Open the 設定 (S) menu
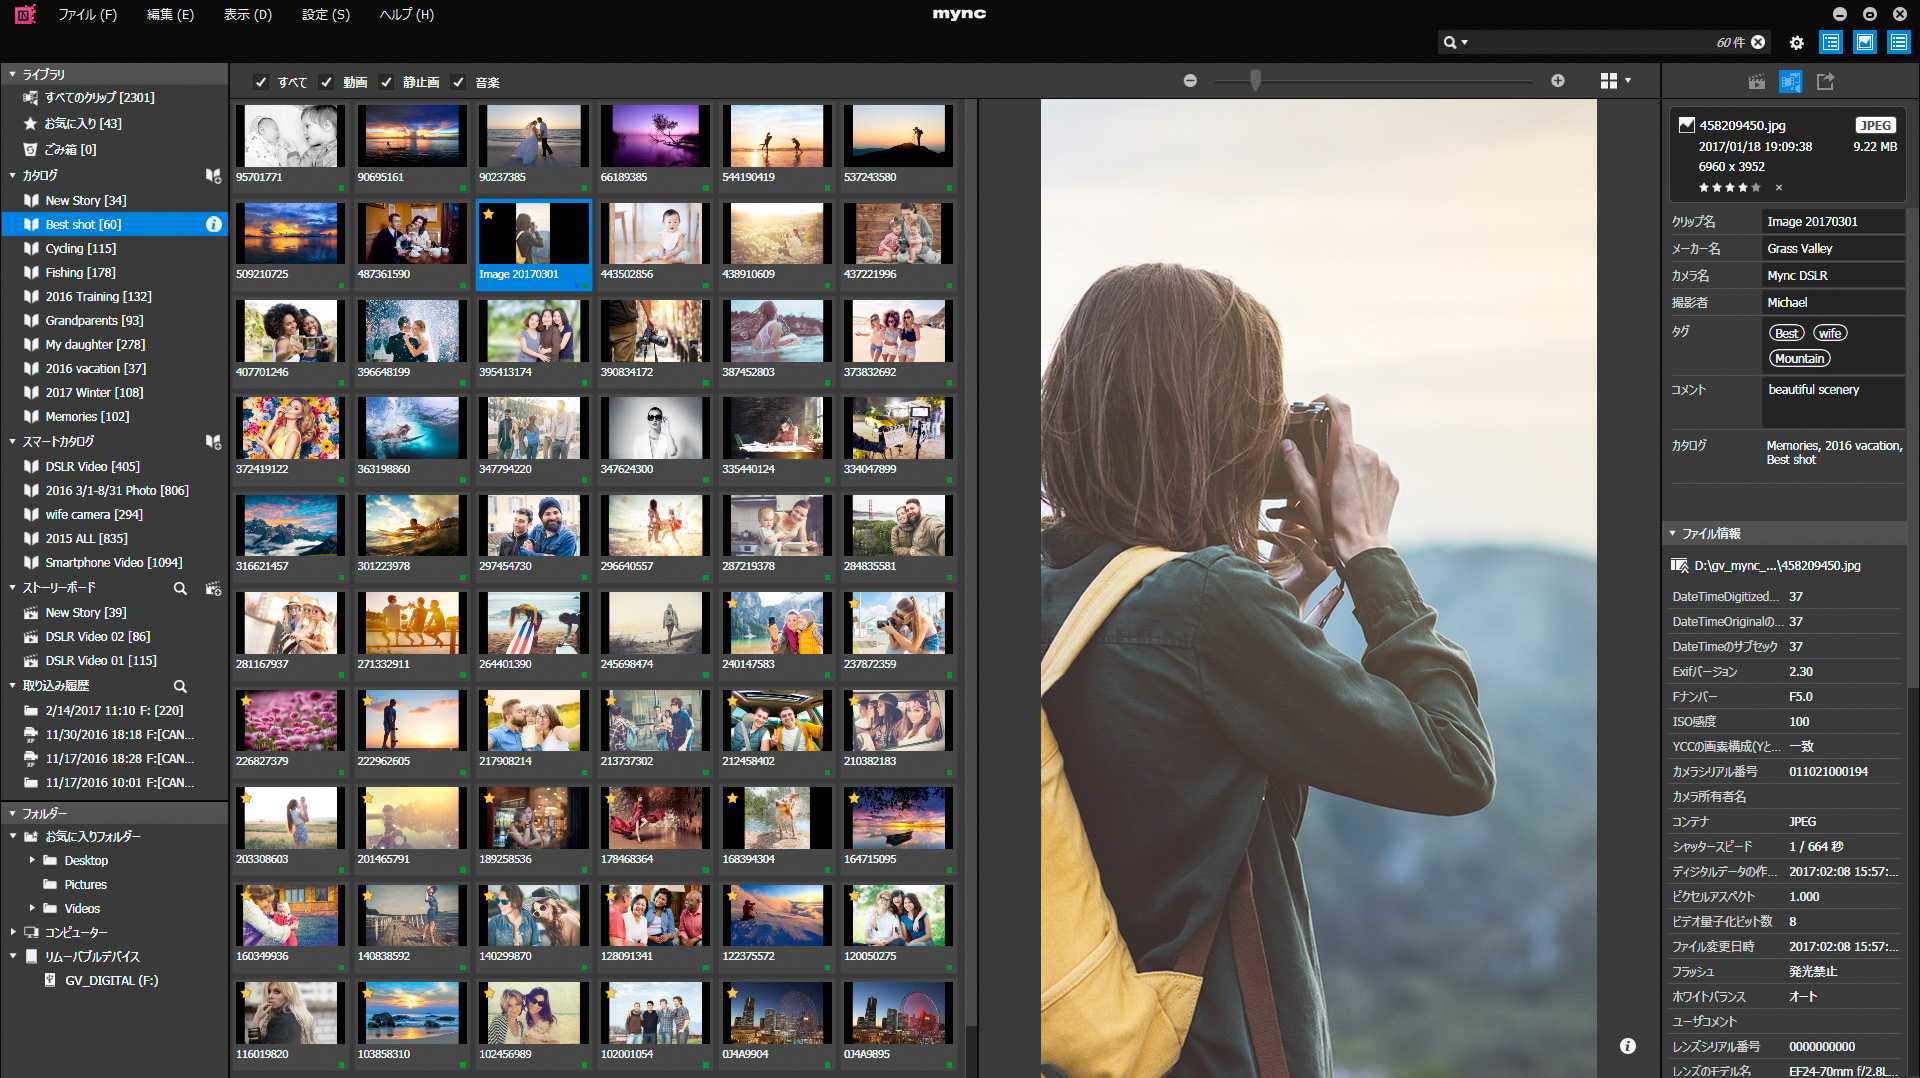This screenshot has width=1920, height=1078. click(325, 15)
